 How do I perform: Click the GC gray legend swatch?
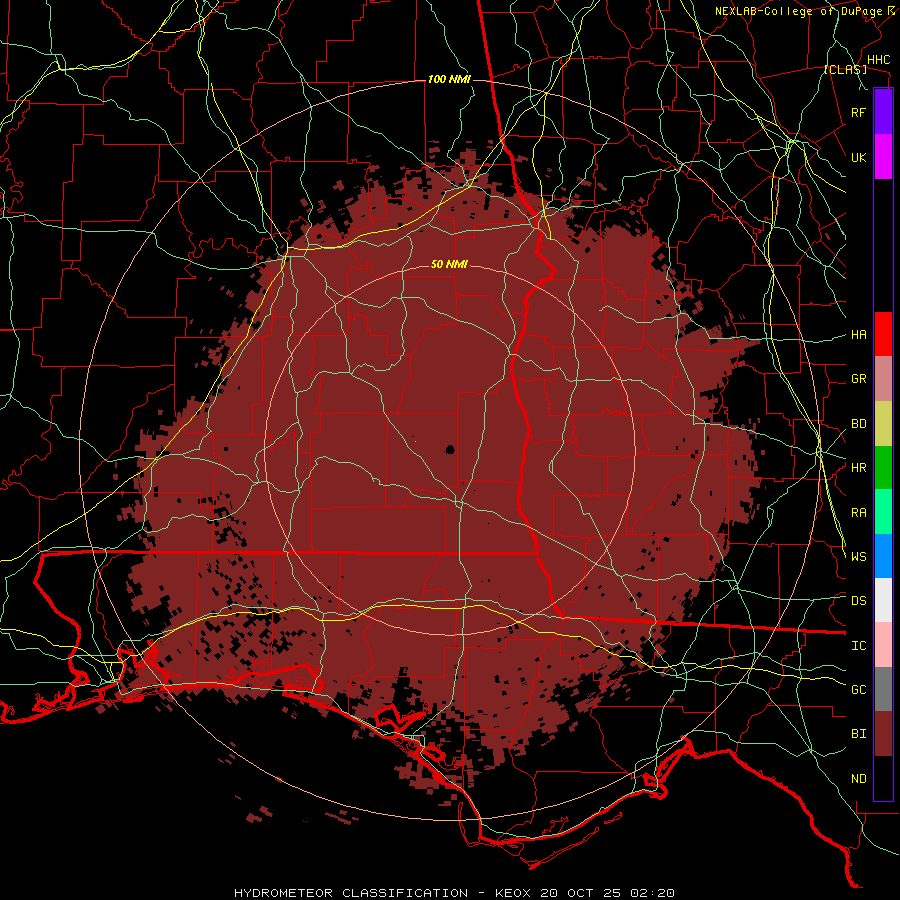pyautogui.click(x=883, y=689)
